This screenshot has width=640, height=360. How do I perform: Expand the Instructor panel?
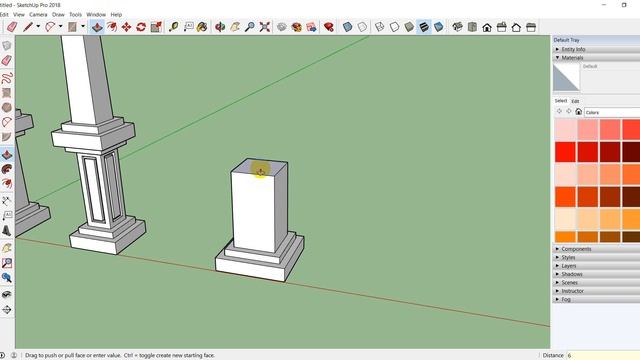pyautogui.click(x=596, y=291)
